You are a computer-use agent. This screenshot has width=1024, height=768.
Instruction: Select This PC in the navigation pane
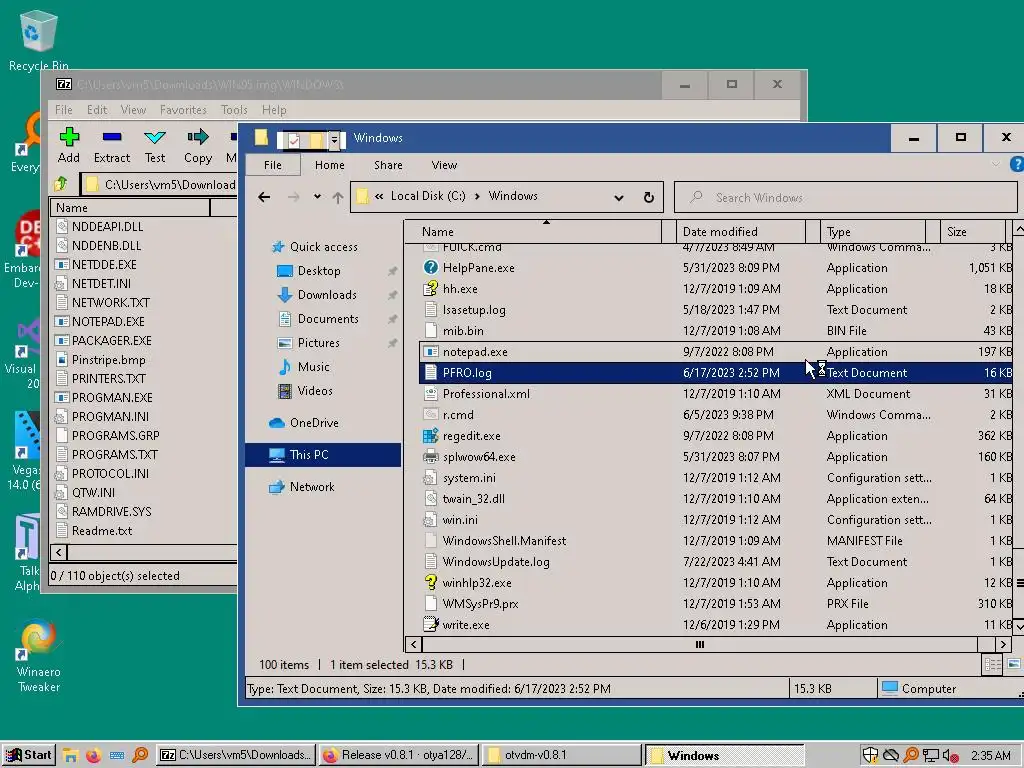coord(323,455)
